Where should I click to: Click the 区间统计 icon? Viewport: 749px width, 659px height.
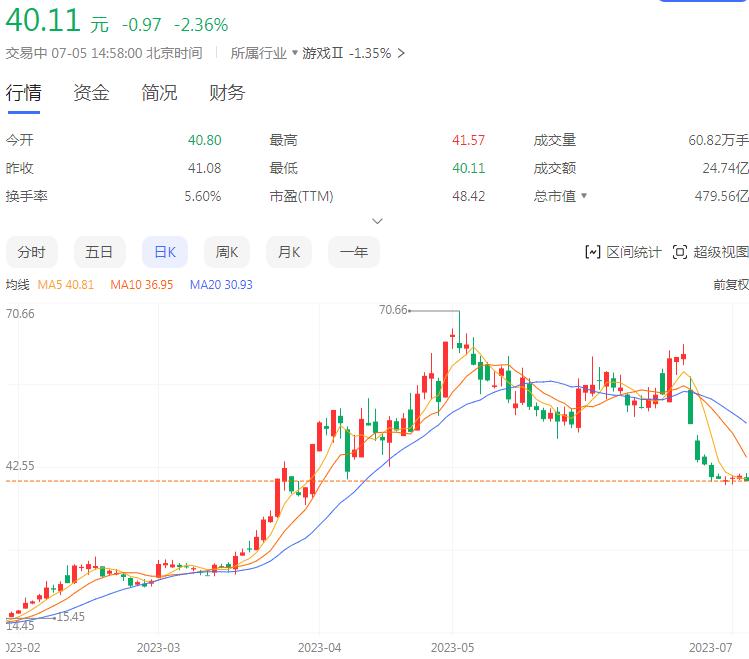tap(592, 252)
